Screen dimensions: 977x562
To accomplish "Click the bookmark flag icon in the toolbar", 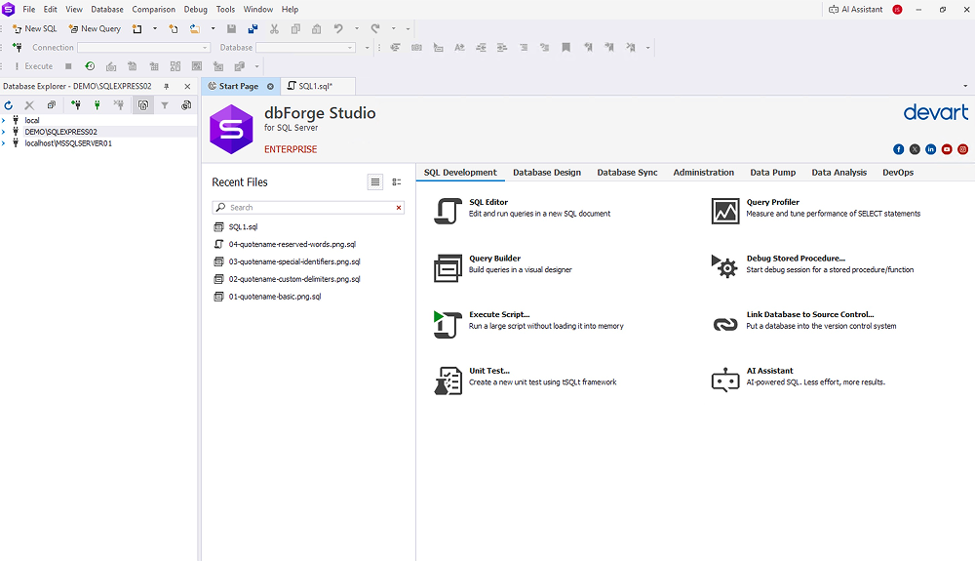I will point(566,47).
